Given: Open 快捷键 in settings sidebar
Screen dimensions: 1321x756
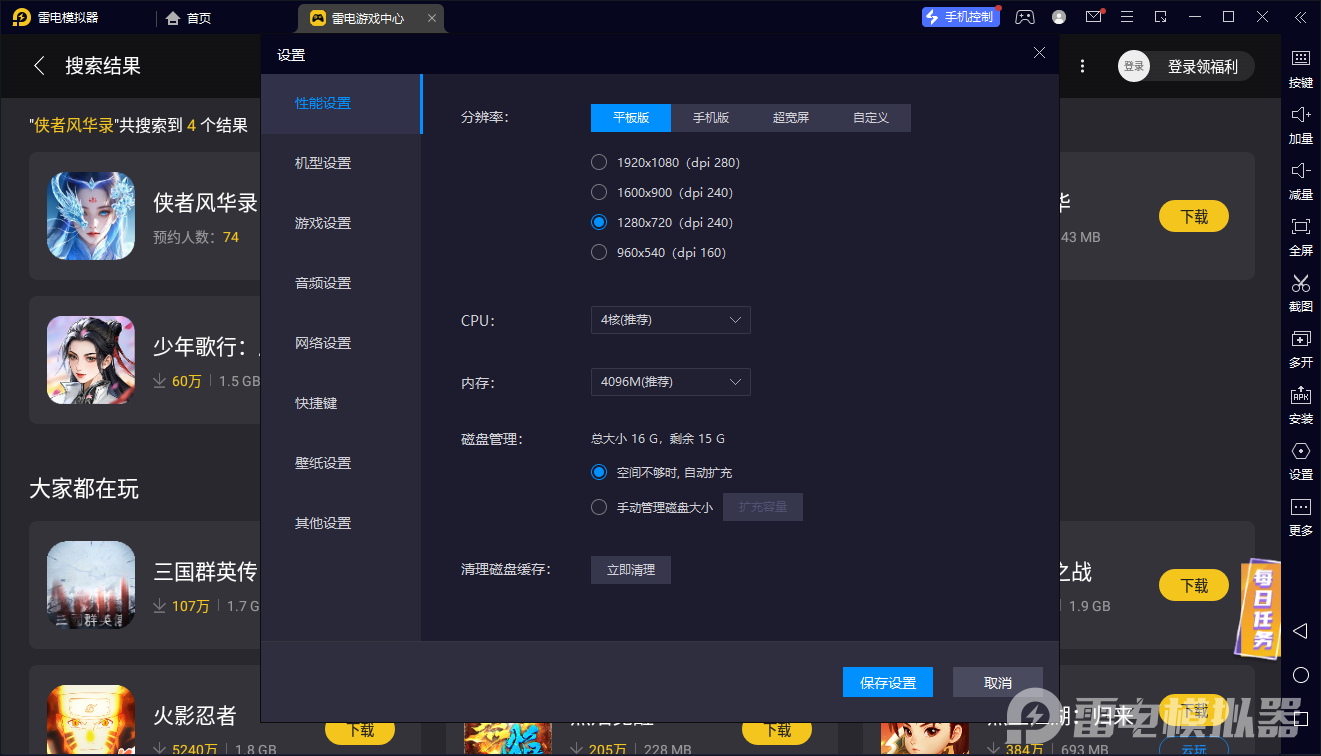Looking at the screenshot, I should (341, 404).
